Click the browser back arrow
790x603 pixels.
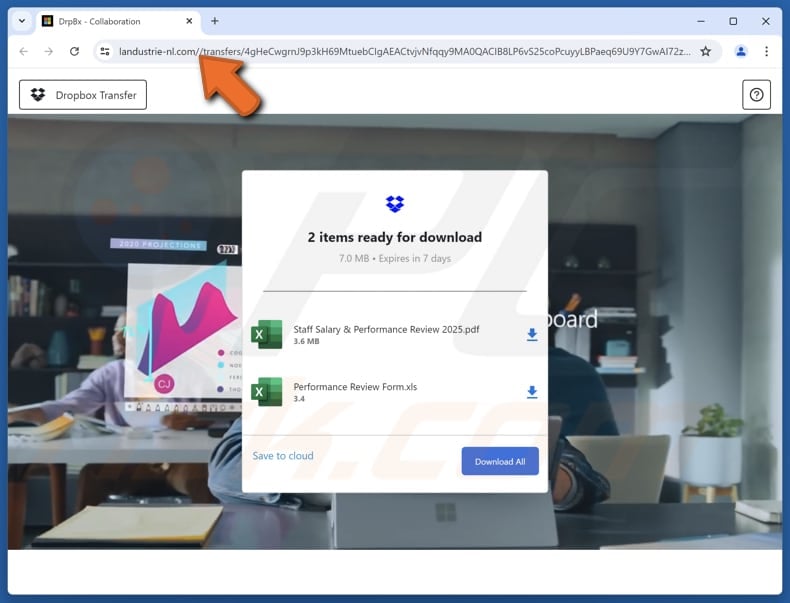point(24,51)
